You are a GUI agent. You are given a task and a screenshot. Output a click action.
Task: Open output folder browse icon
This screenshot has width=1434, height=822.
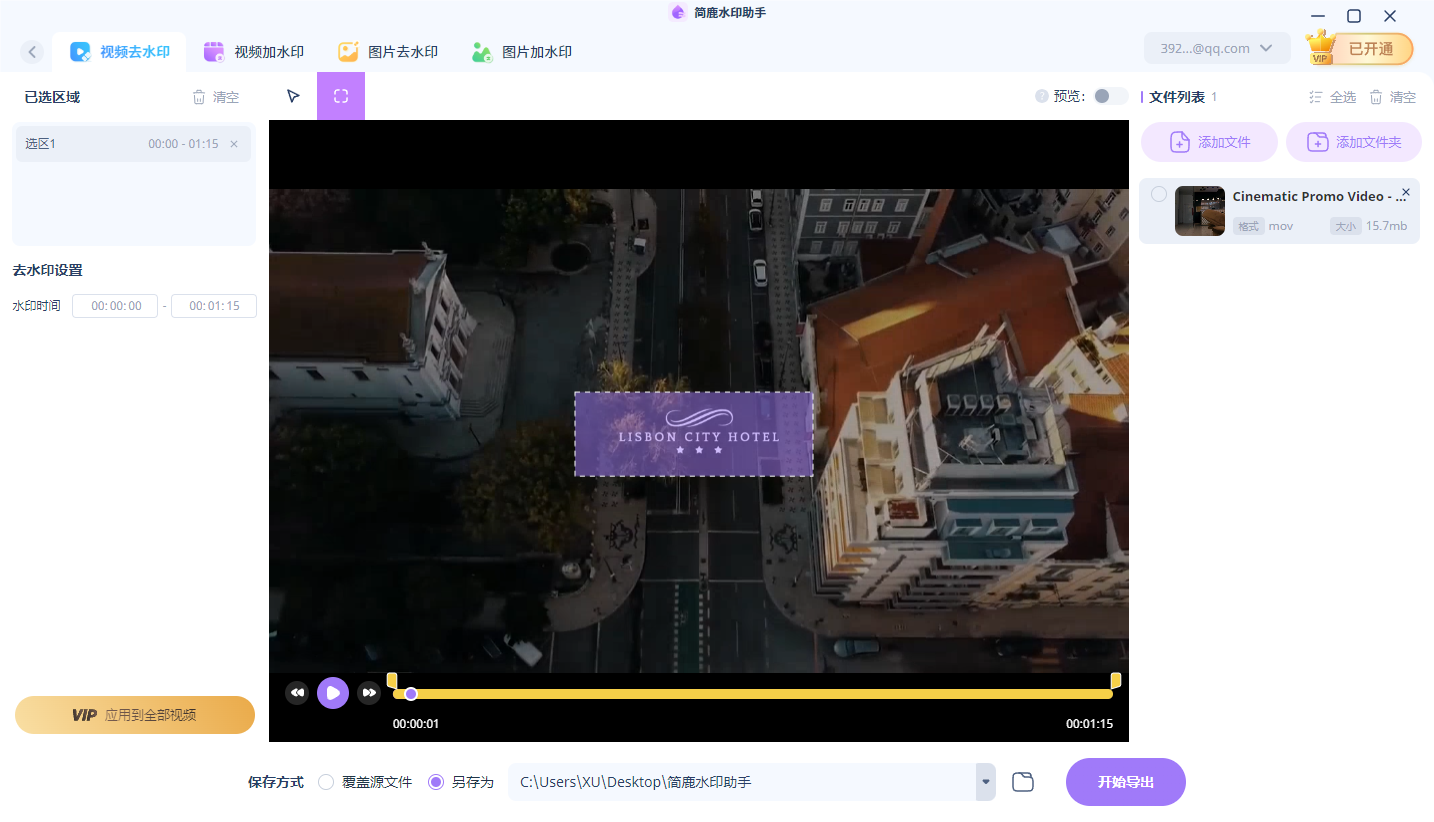click(1022, 782)
